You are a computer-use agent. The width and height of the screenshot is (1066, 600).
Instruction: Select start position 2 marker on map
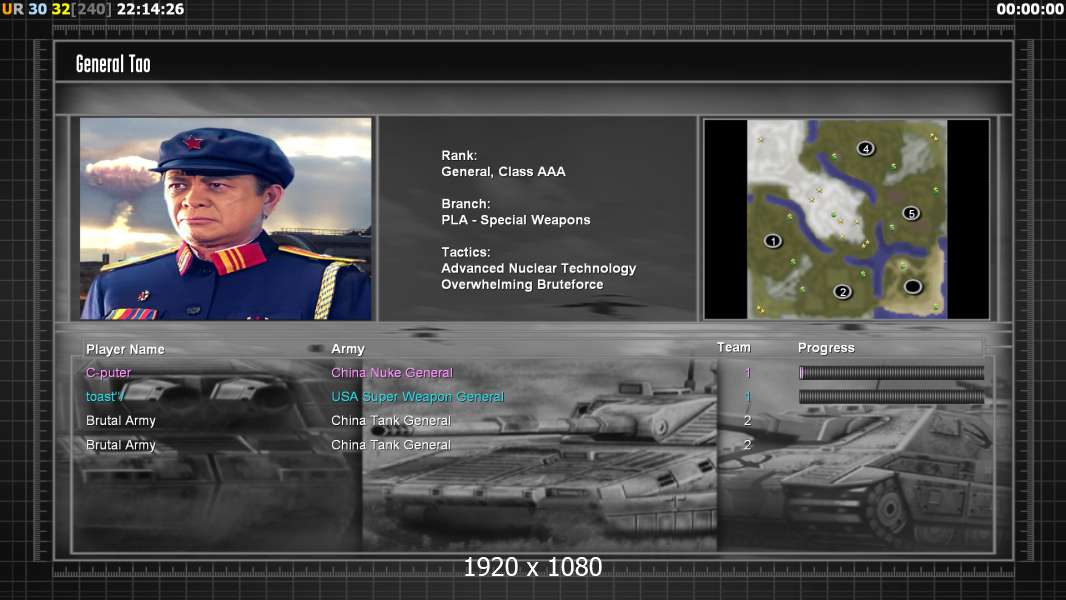coord(842,292)
